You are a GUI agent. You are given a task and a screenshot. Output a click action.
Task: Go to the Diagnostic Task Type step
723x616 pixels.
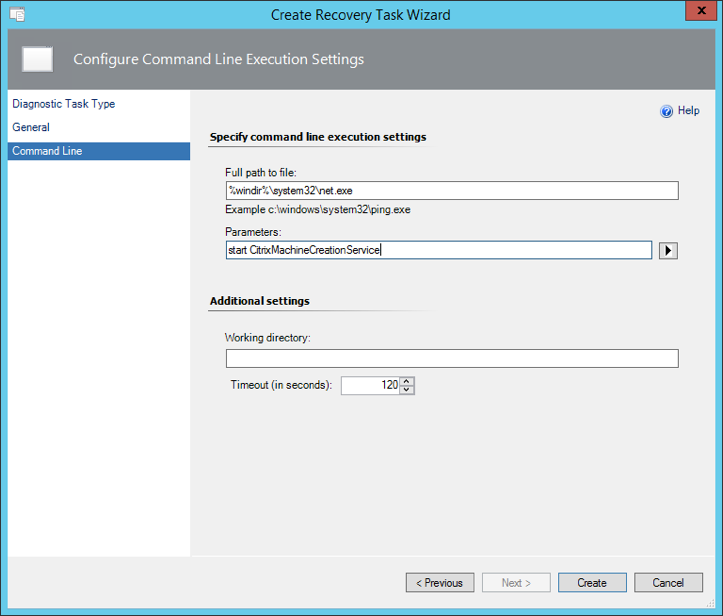click(63, 104)
